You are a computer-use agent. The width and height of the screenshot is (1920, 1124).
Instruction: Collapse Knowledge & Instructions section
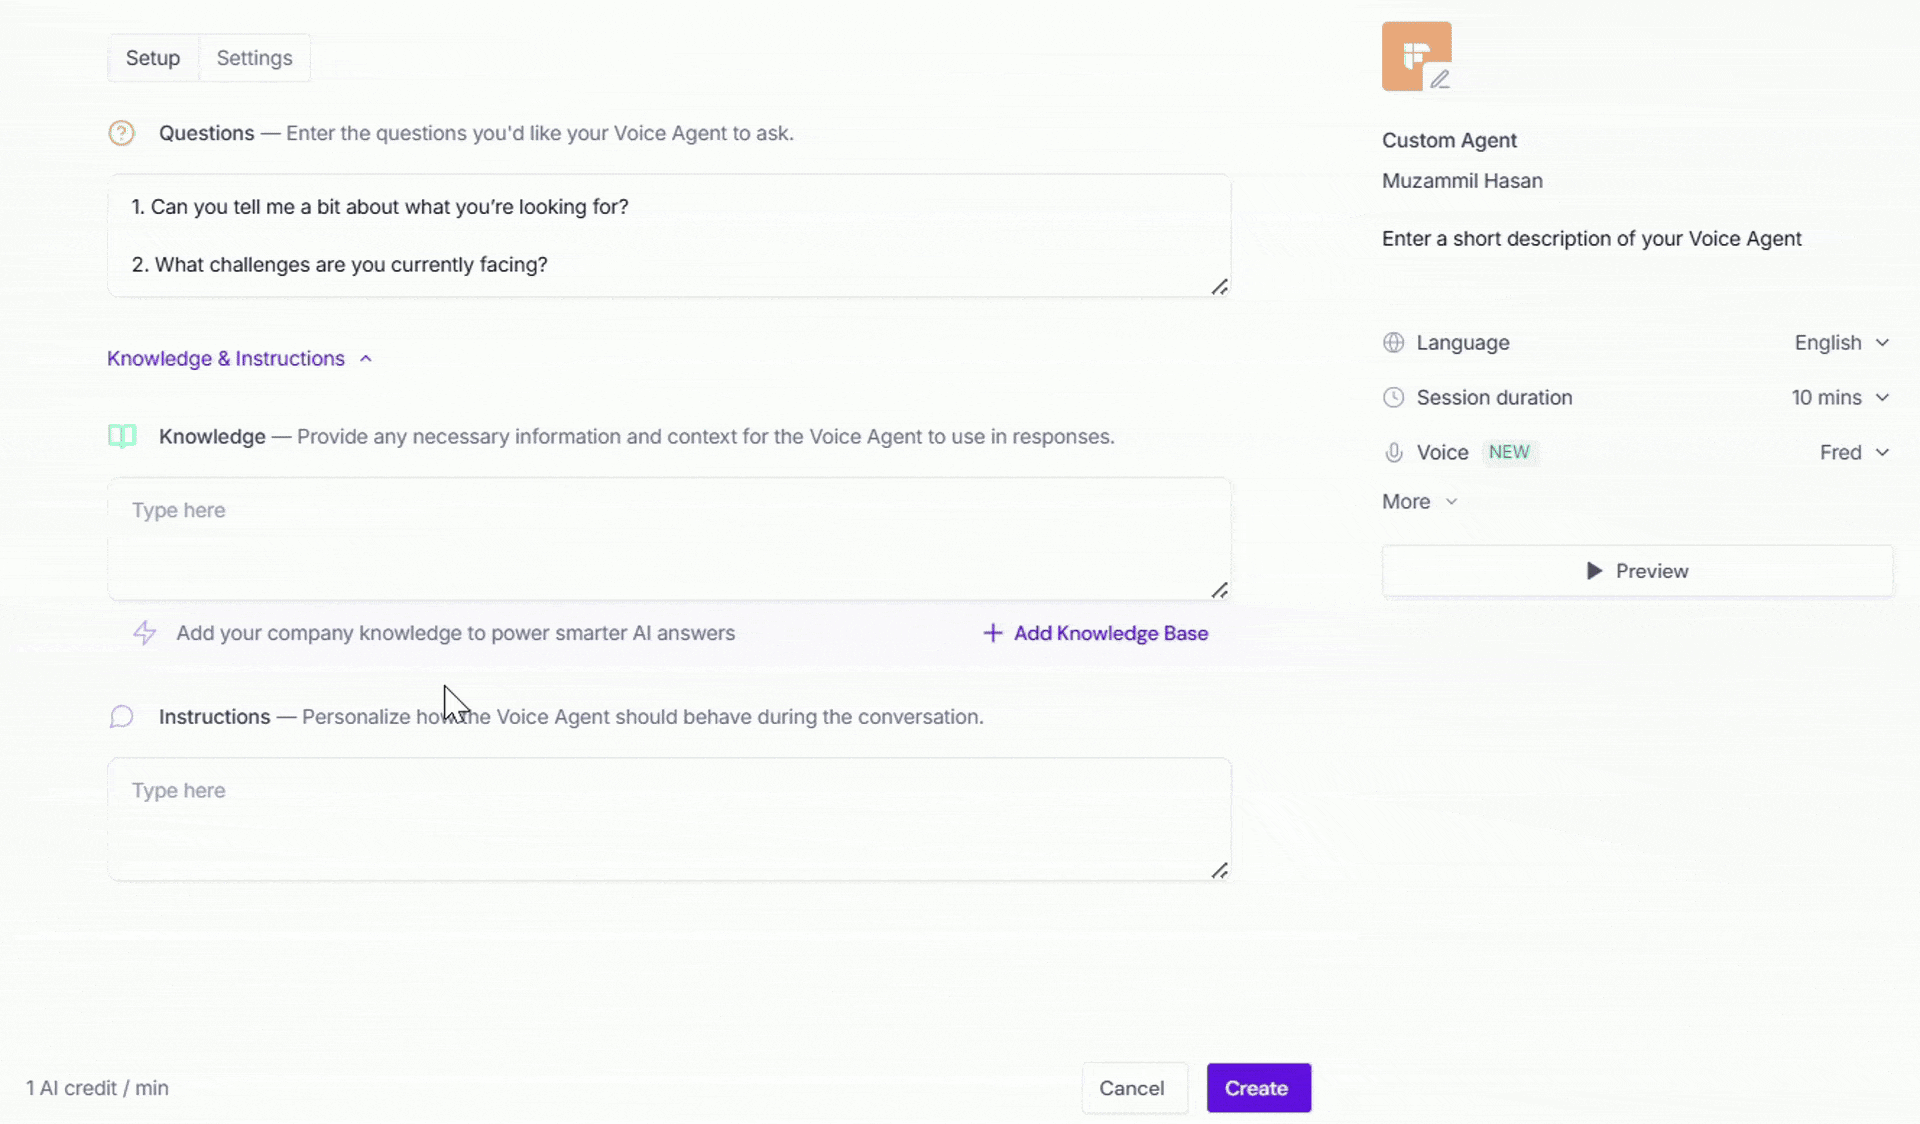[x=240, y=358]
